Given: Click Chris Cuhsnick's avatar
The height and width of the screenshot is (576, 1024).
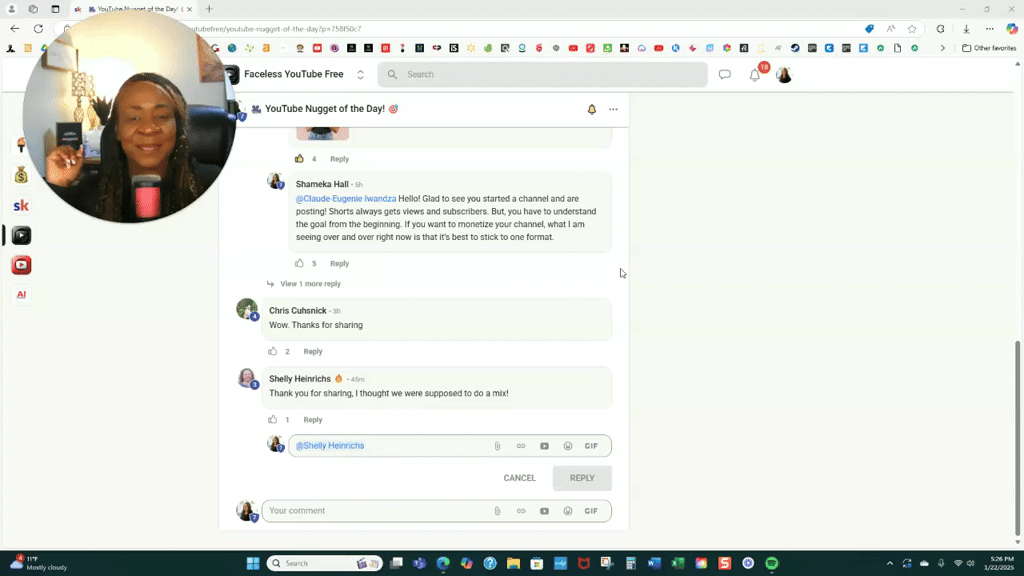Looking at the screenshot, I should point(247,309).
